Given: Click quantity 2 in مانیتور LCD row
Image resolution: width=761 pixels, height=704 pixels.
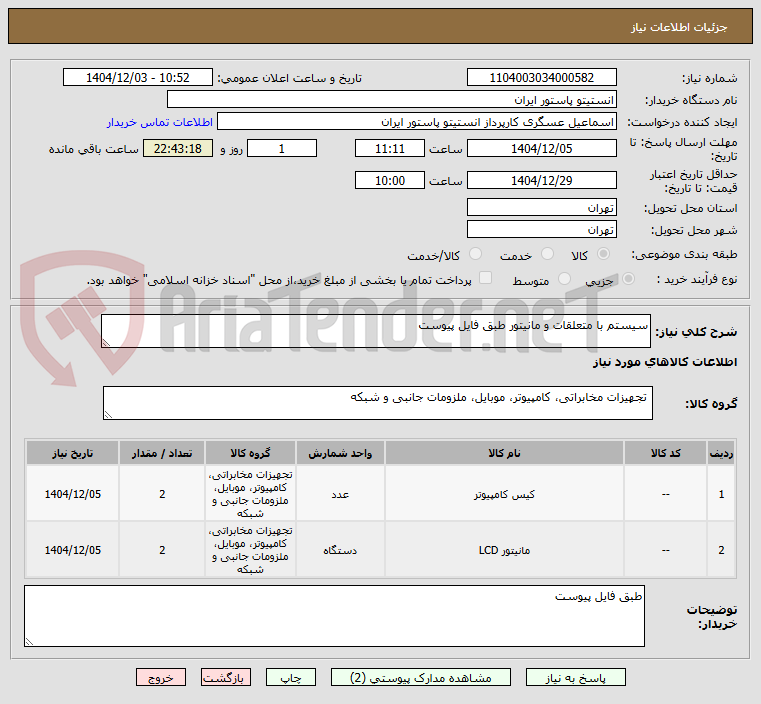Looking at the screenshot, I should click(162, 550).
